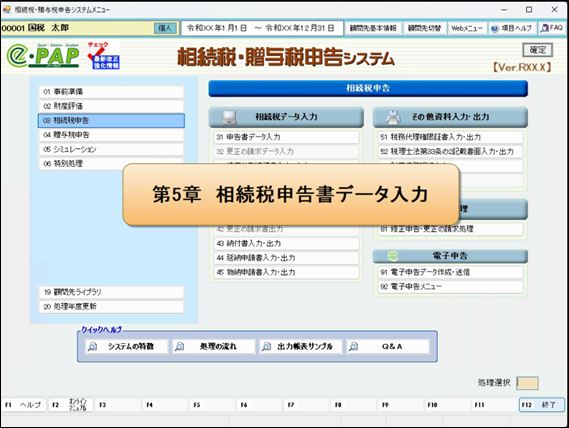The height and width of the screenshot is (428, 569).
Task: Click the printer icon in その他資料入力・出力 header
Action: 393,117
